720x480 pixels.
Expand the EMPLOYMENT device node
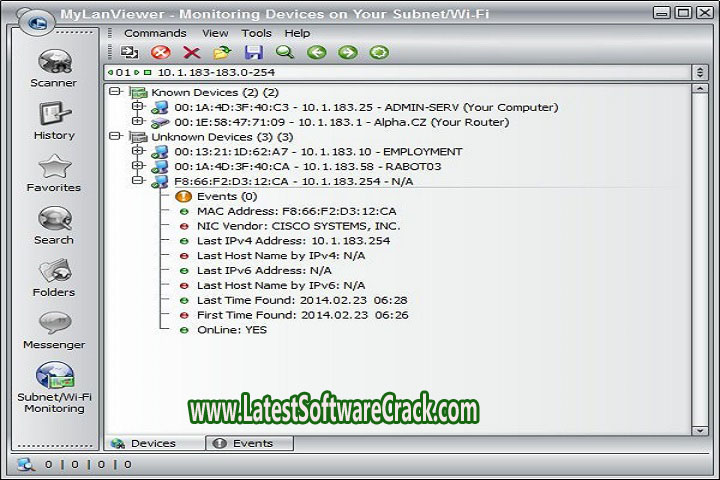coord(137,151)
